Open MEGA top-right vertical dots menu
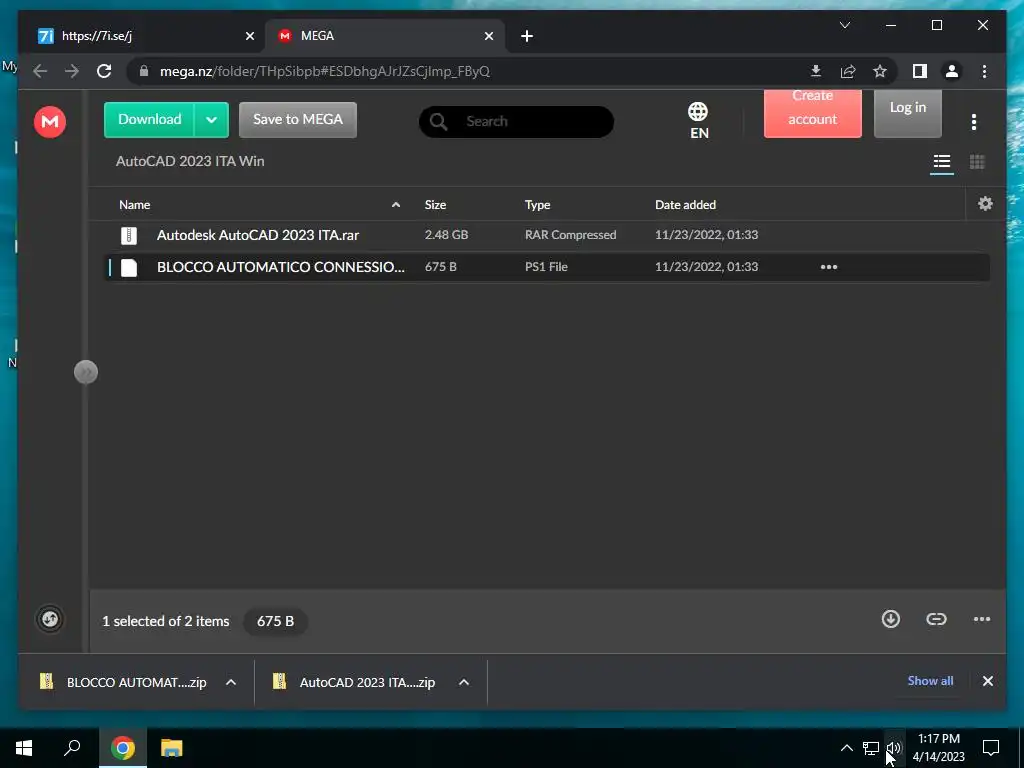The image size is (1024, 768). pyautogui.click(x=974, y=121)
